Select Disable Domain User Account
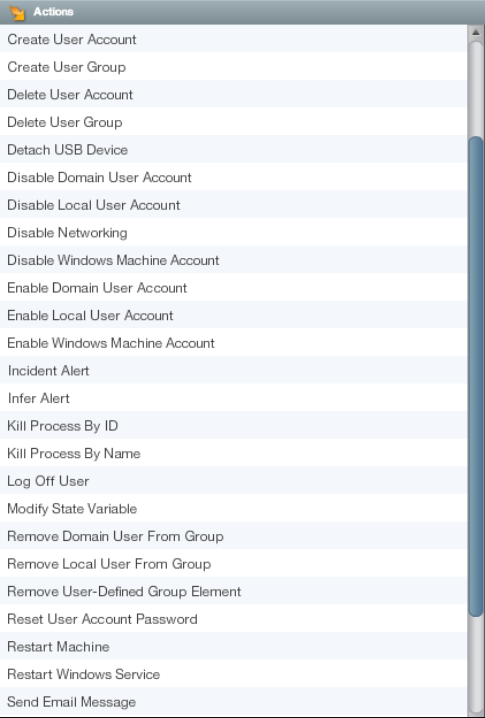 [233, 177]
